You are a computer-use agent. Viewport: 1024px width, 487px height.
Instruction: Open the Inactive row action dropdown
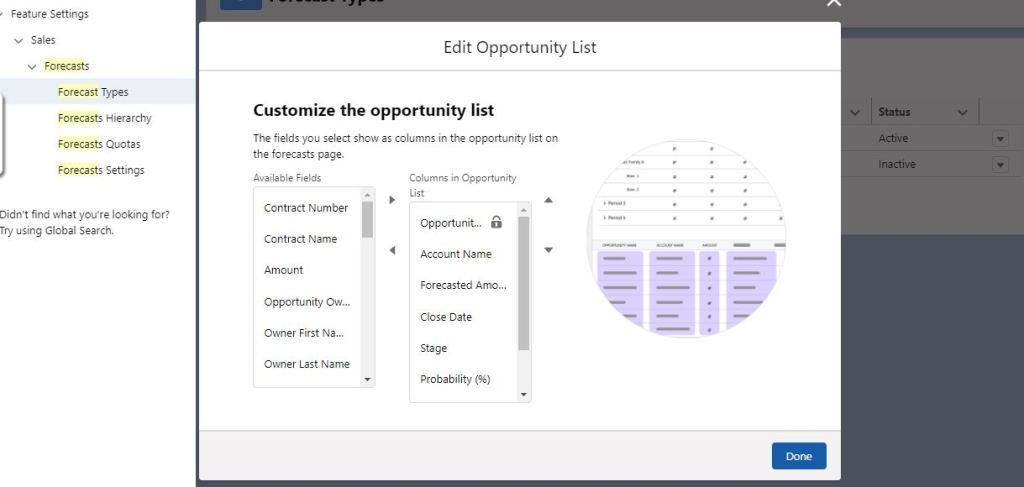[x=1000, y=164]
